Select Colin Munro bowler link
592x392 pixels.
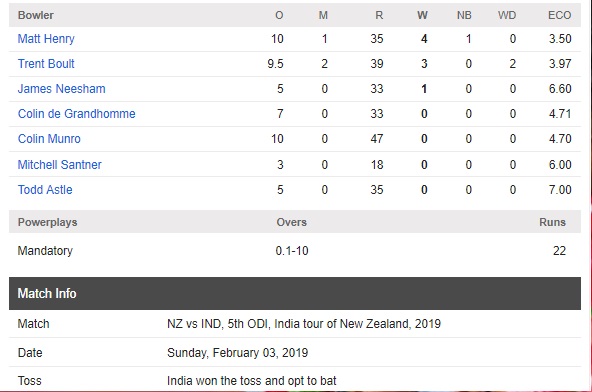[49, 139]
